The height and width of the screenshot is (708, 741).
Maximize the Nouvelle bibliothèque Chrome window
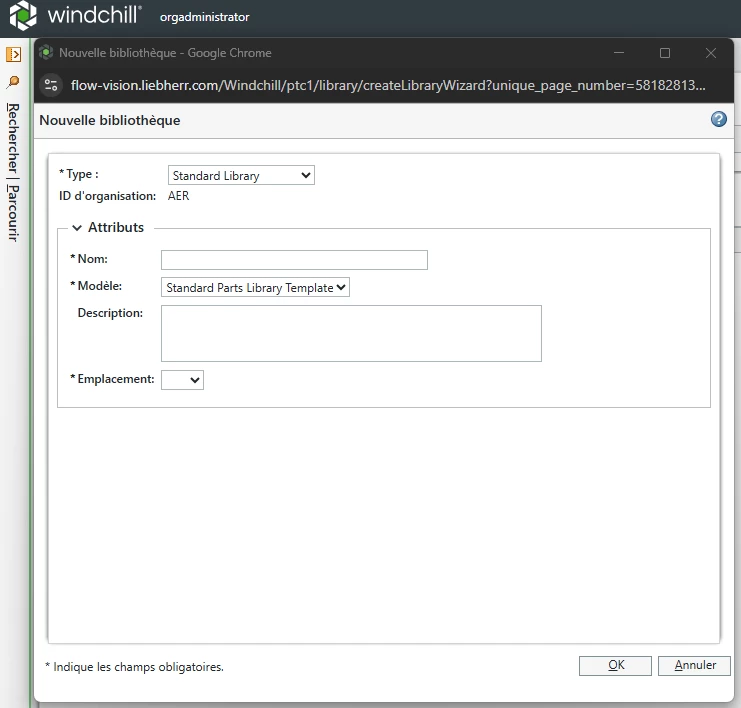[x=665, y=53]
